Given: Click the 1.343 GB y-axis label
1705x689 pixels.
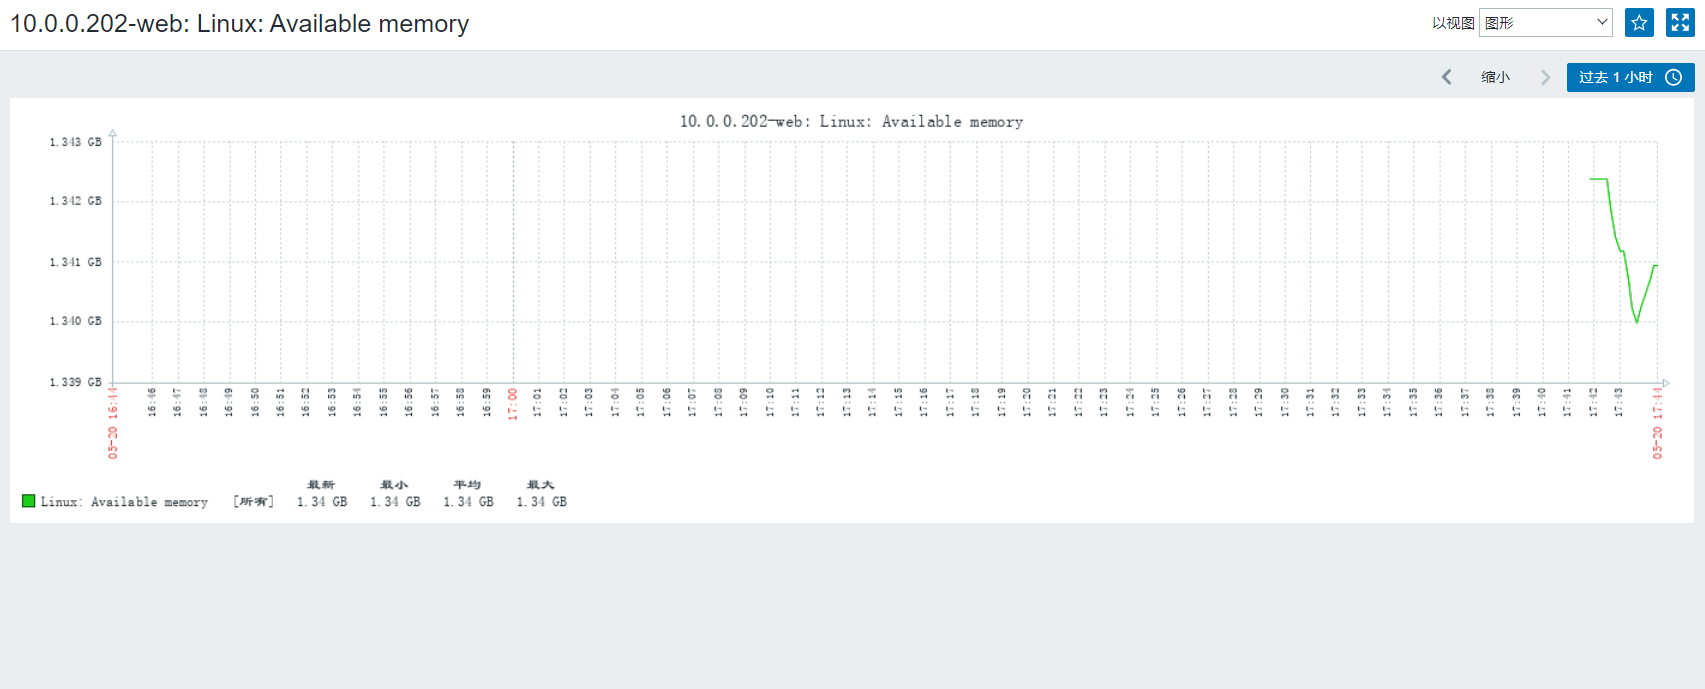Looking at the screenshot, I should pos(76,142).
